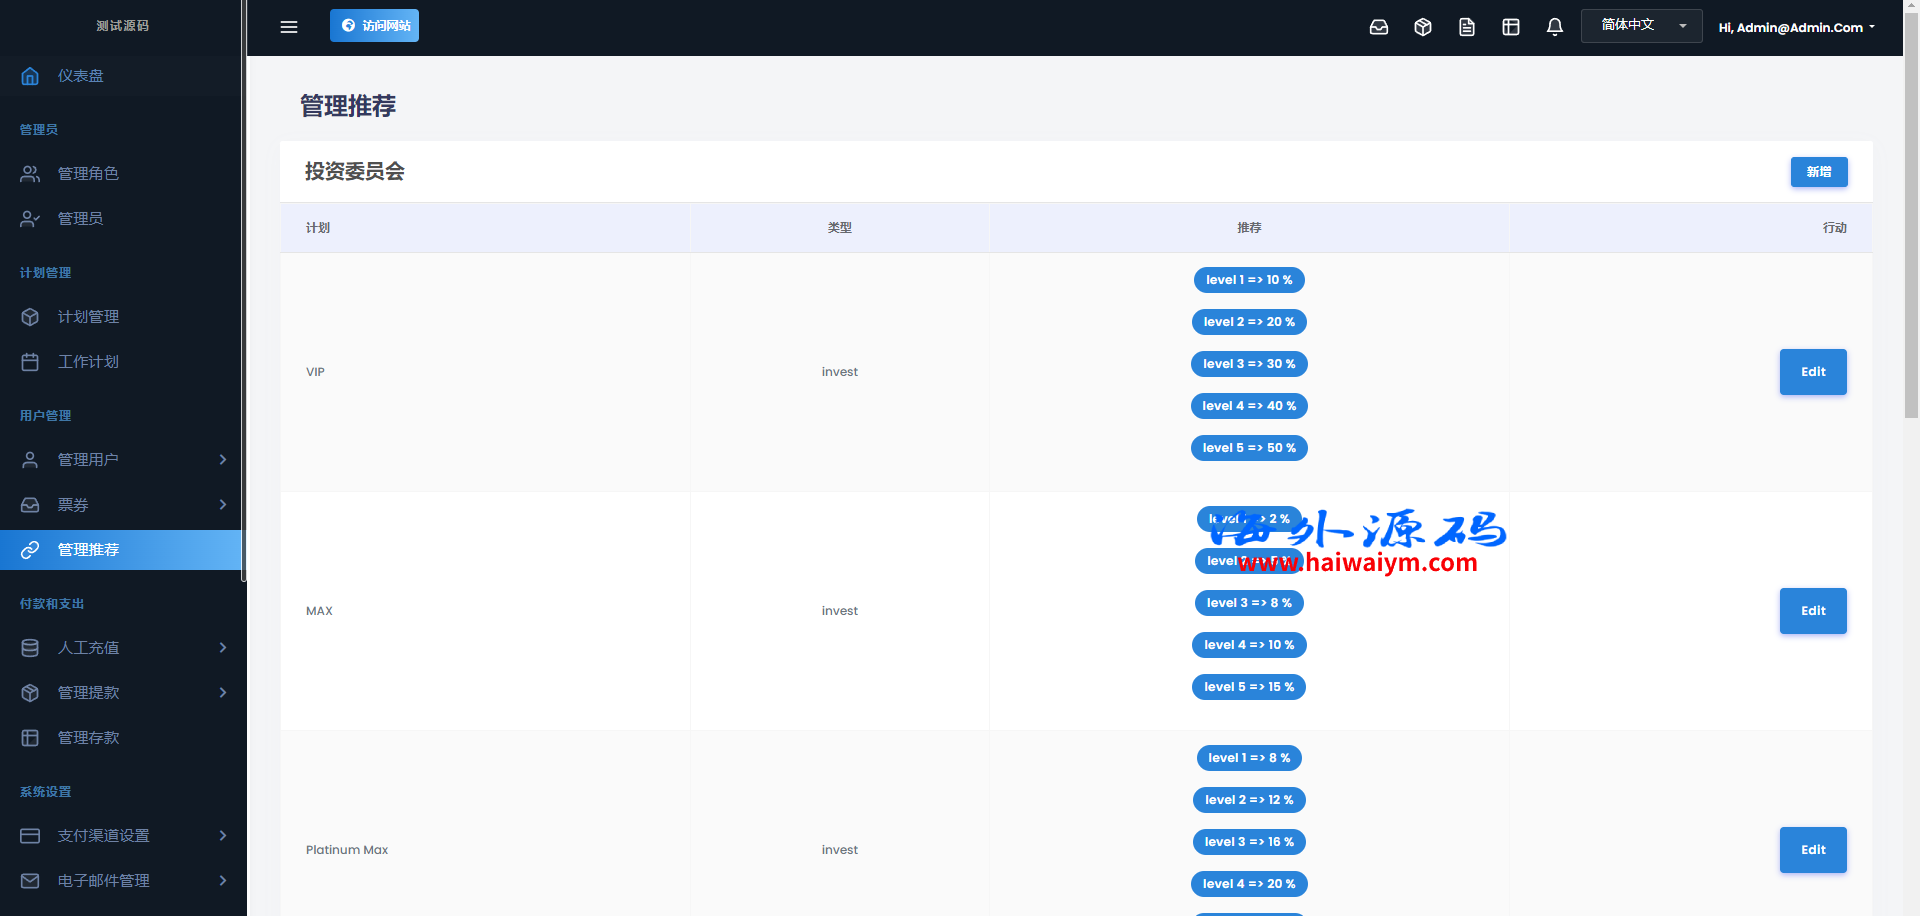Open 计划管理 sidebar menu item

click(88, 317)
